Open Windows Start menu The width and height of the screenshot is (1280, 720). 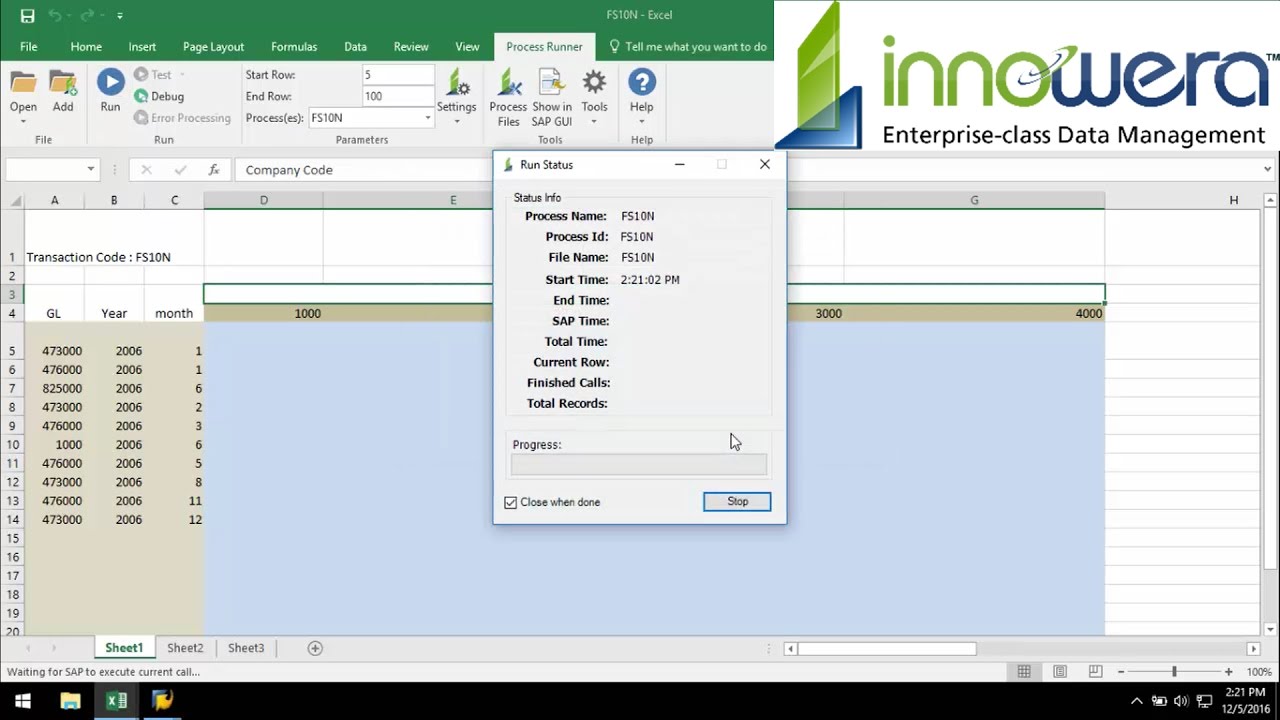pos(23,701)
